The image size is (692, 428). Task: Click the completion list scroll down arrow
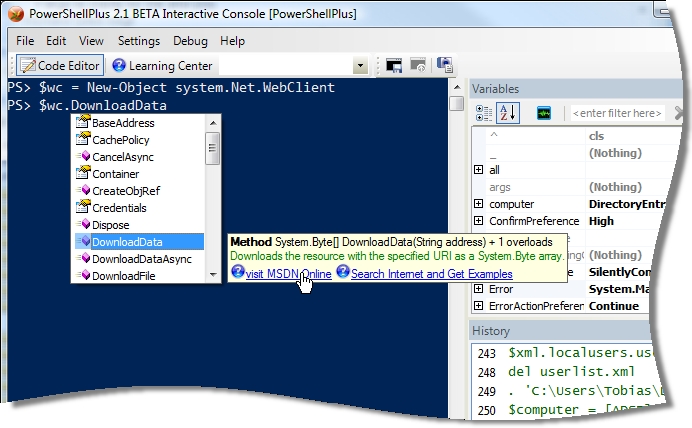pos(213,274)
